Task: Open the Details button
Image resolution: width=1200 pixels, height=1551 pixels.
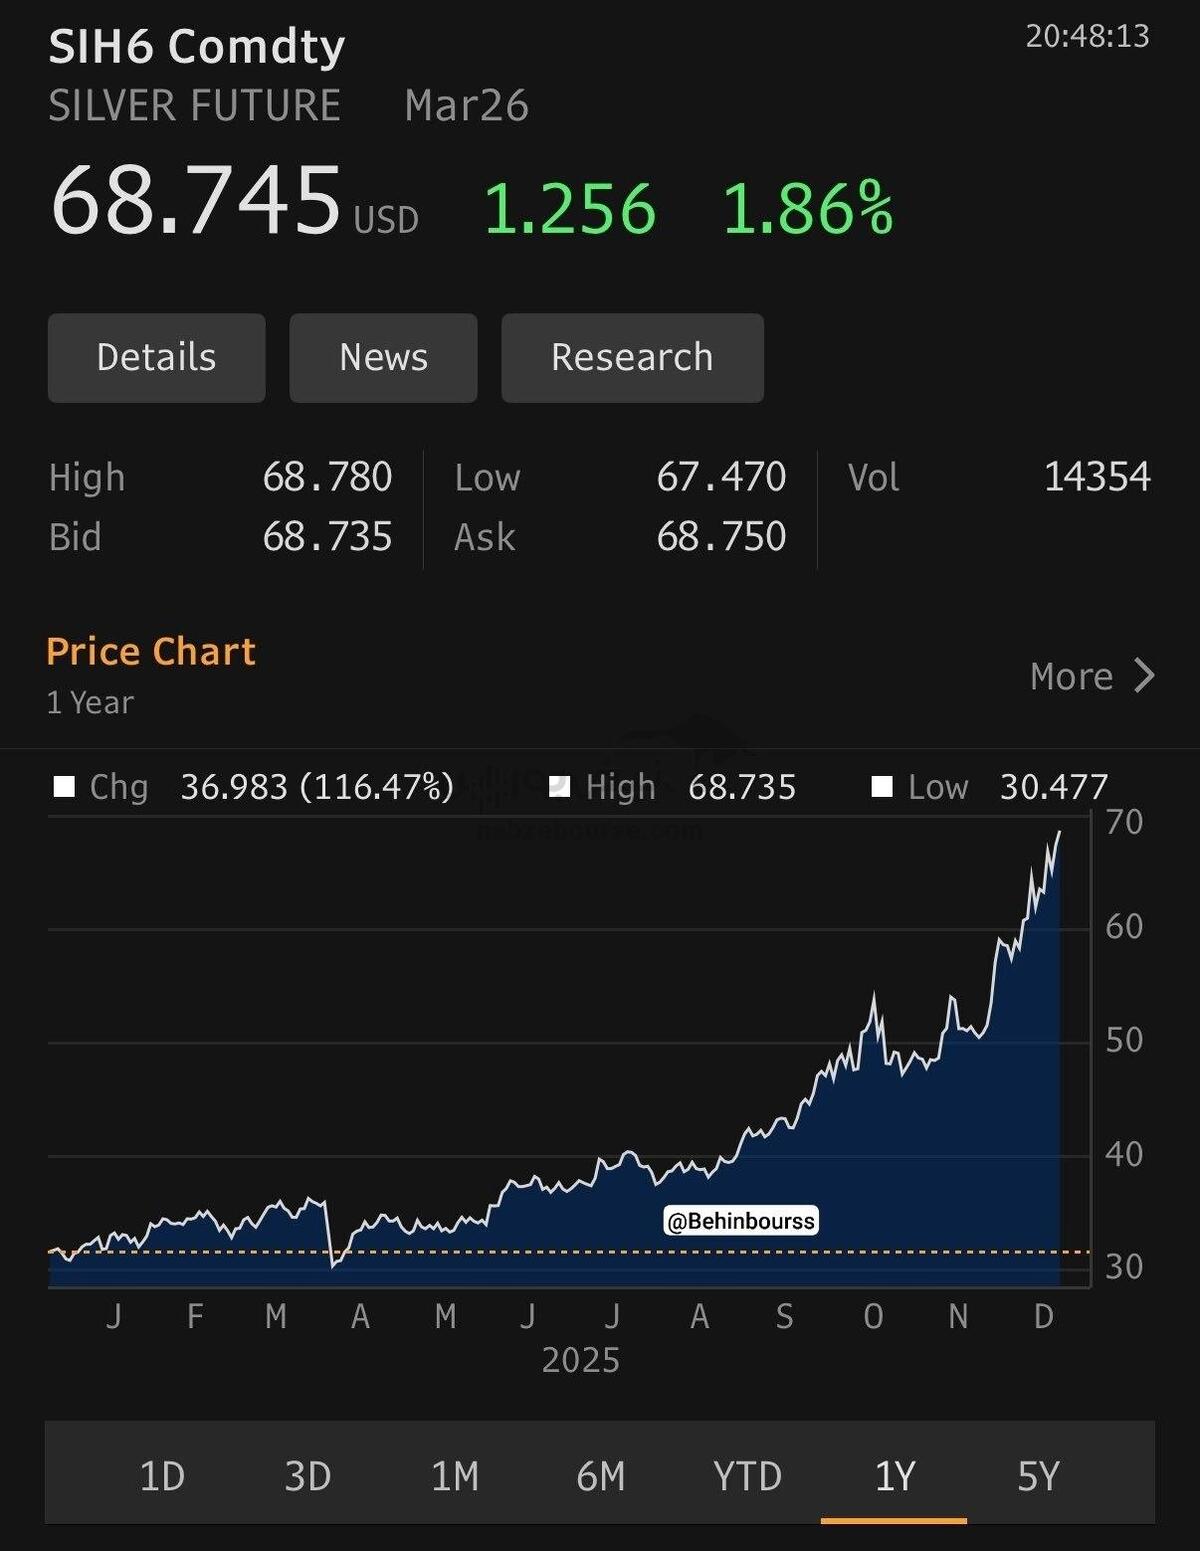Action: point(156,358)
